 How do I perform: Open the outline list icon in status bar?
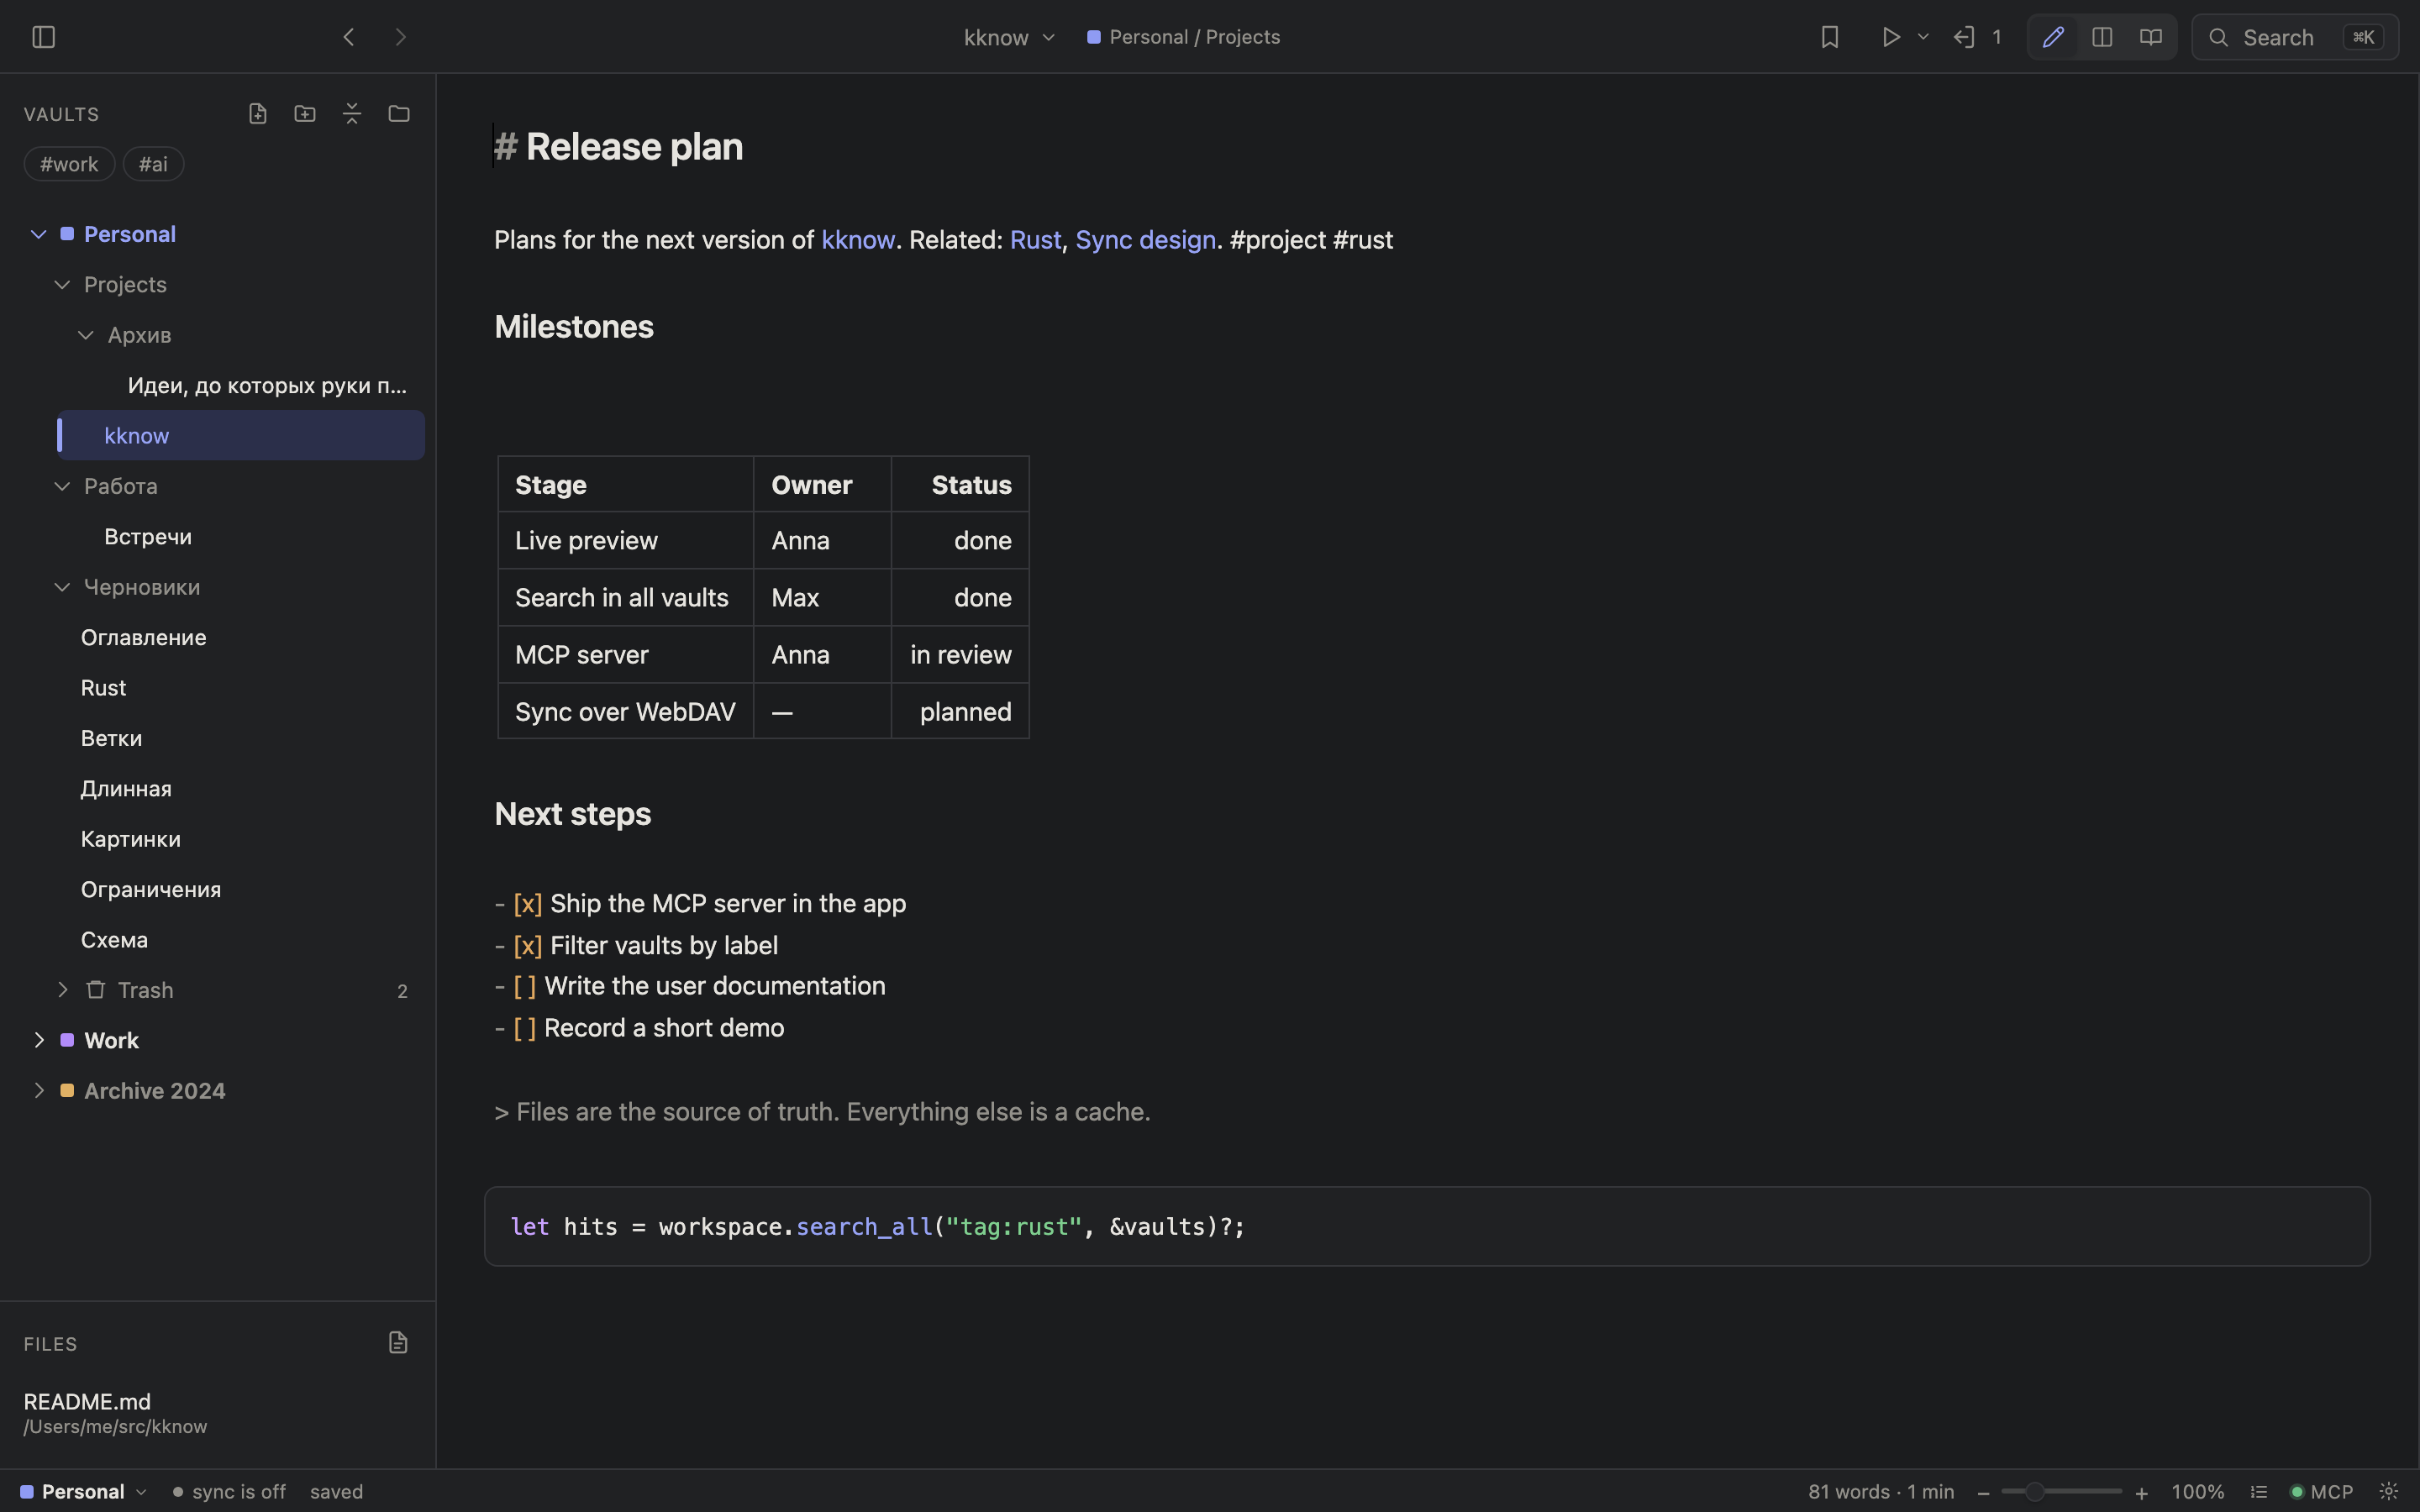coord(2258,1491)
